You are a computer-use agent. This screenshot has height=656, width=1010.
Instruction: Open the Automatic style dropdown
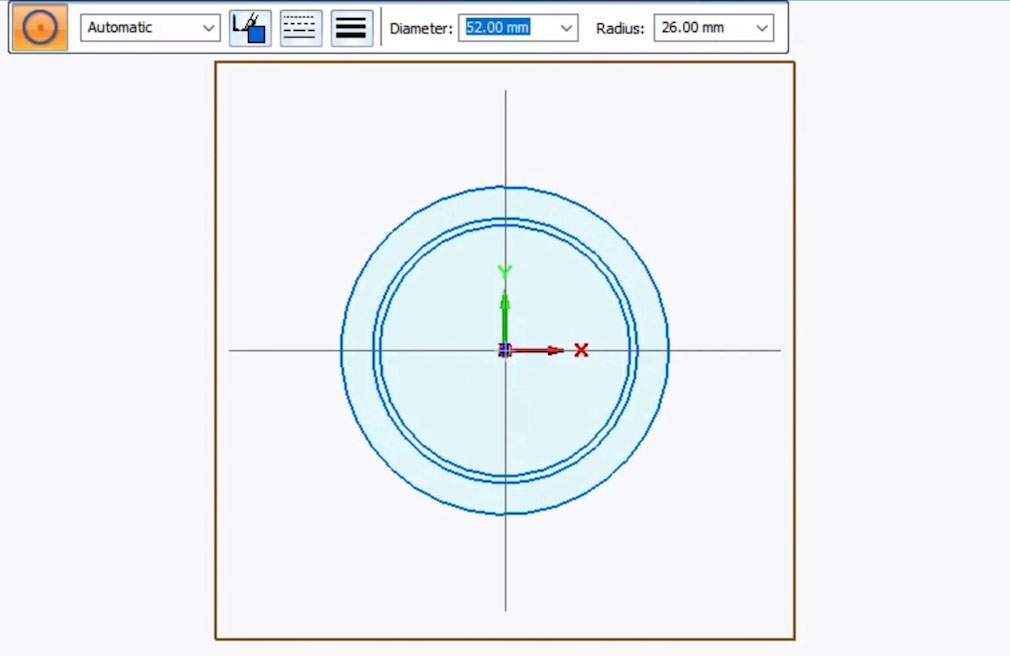pyautogui.click(x=150, y=28)
